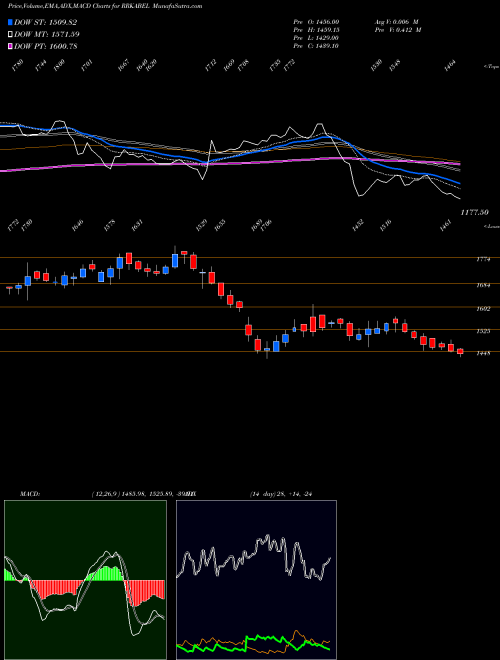
Task: Select the DOW ST: 1509.82 label
Action: click(x=45, y=22)
